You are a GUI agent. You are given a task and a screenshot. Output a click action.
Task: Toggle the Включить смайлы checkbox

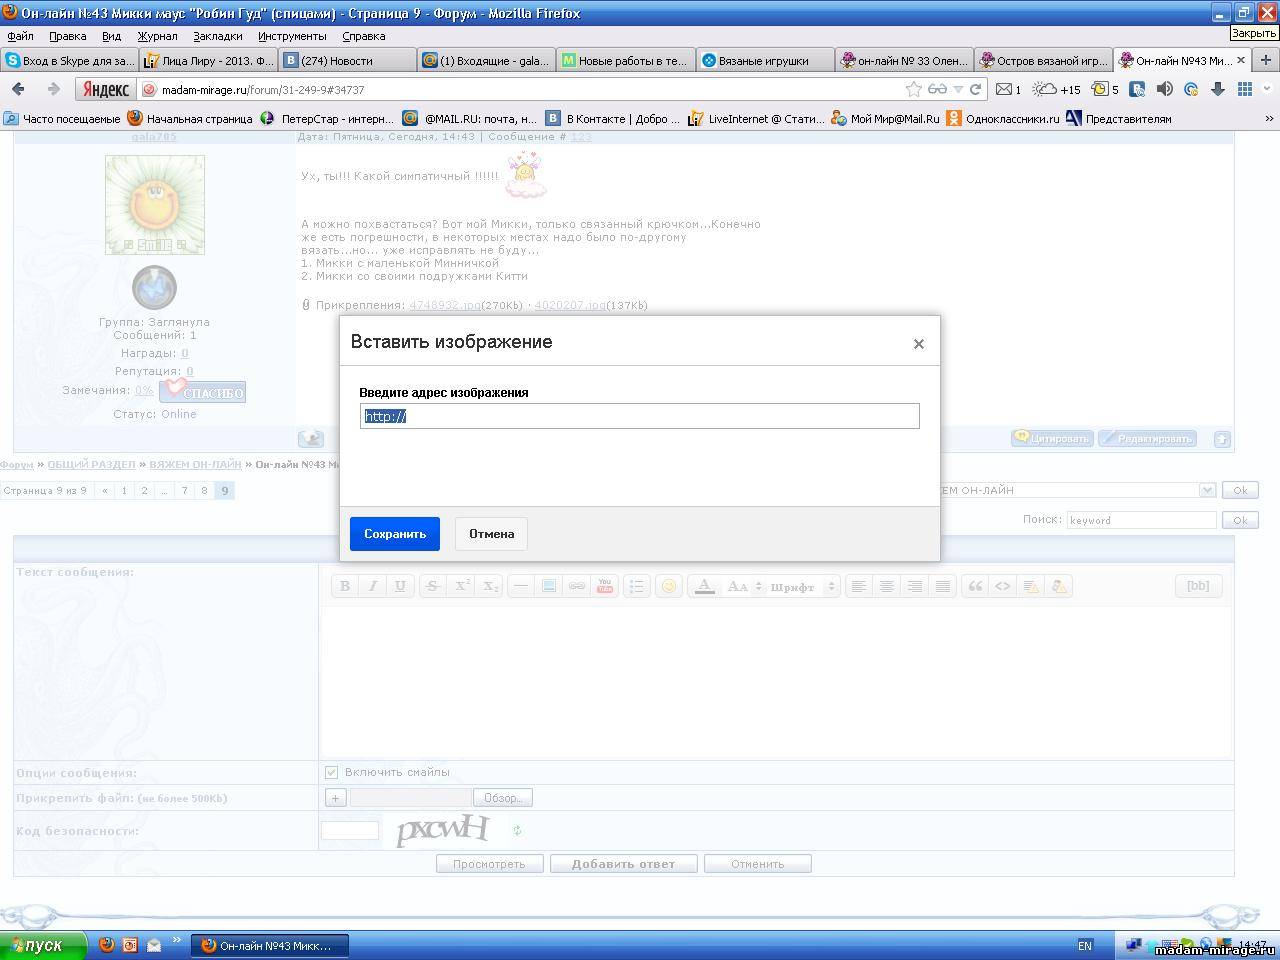click(331, 772)
